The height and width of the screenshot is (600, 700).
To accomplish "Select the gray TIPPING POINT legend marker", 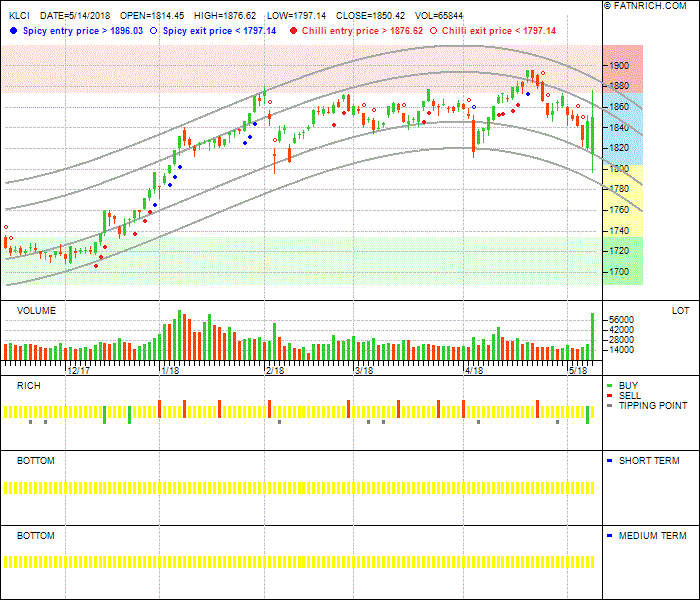I will pos(610,406).
